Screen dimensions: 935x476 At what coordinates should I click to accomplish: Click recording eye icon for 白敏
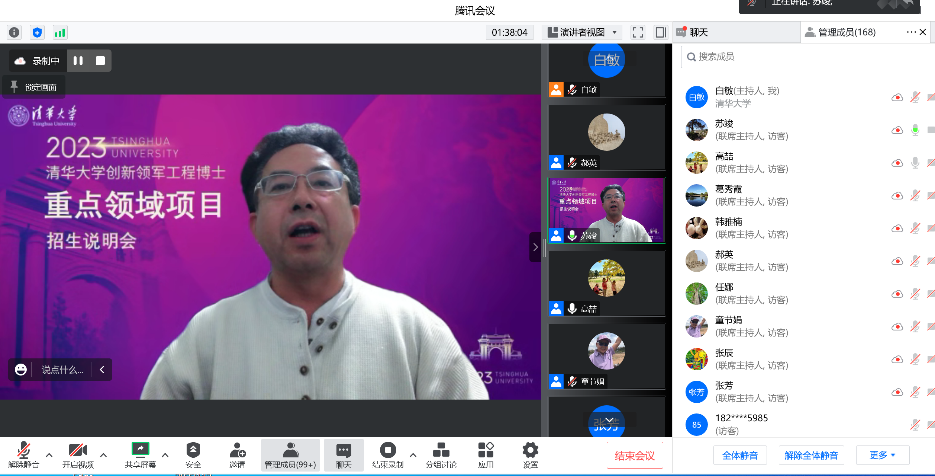[x=897, y=97]
